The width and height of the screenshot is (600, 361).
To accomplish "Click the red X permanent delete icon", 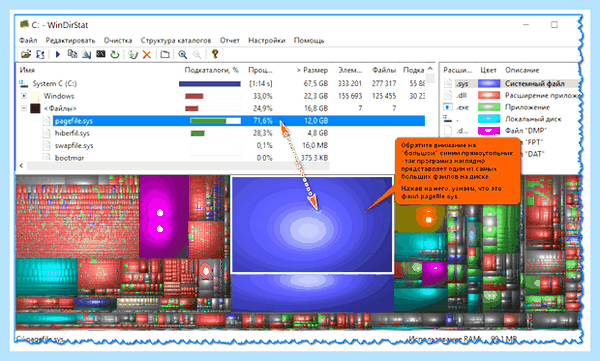I will coord(147,54).
